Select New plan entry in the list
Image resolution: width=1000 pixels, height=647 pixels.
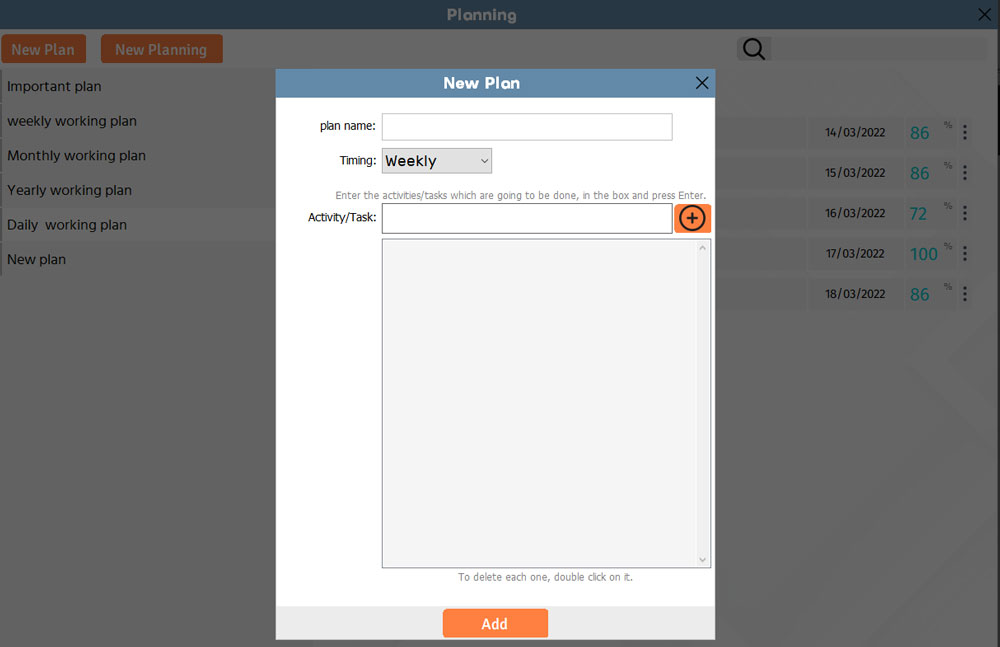click(x=138, y=259)
